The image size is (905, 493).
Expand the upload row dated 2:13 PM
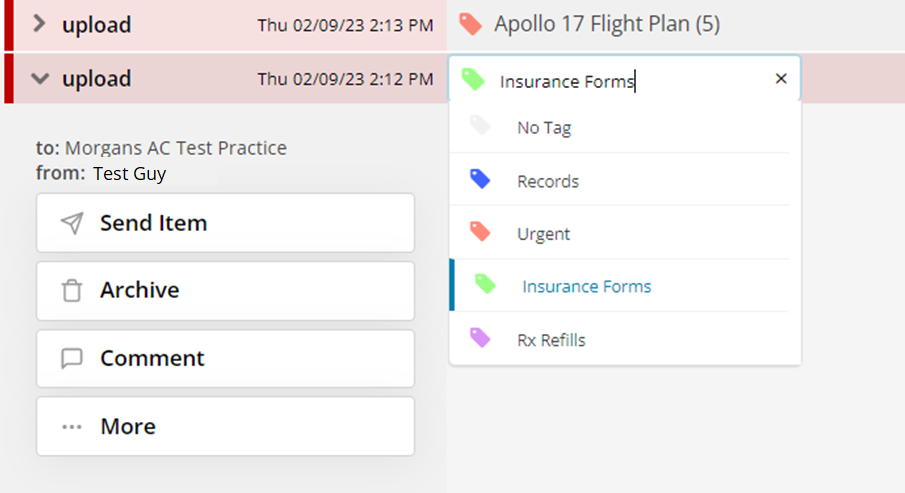(40, 24)
